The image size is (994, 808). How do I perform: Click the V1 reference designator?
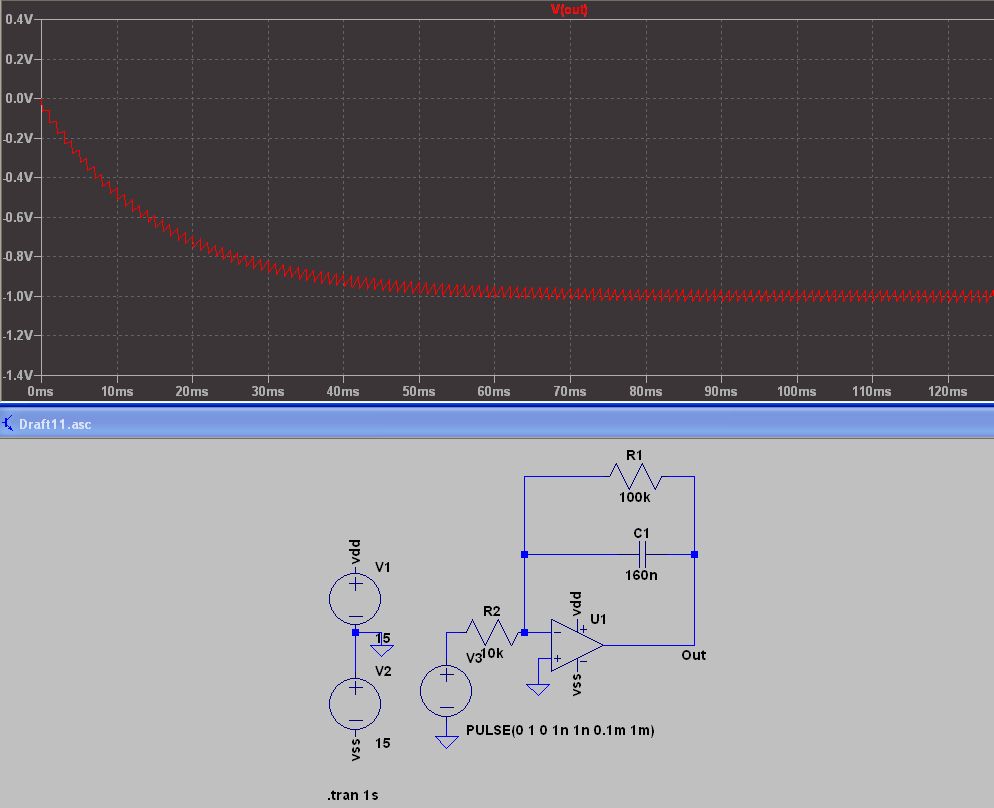[383, 567]
